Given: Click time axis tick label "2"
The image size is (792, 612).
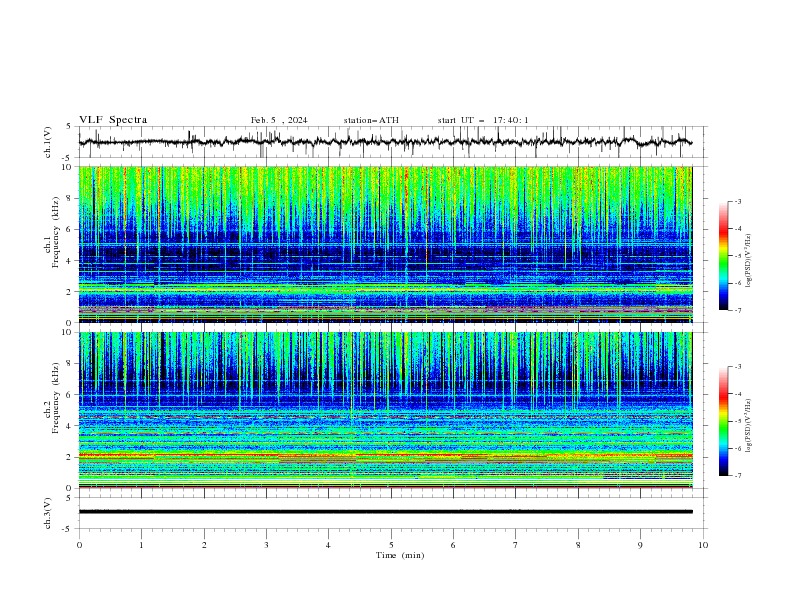Looking at the screenshot, I should point(204,545).
